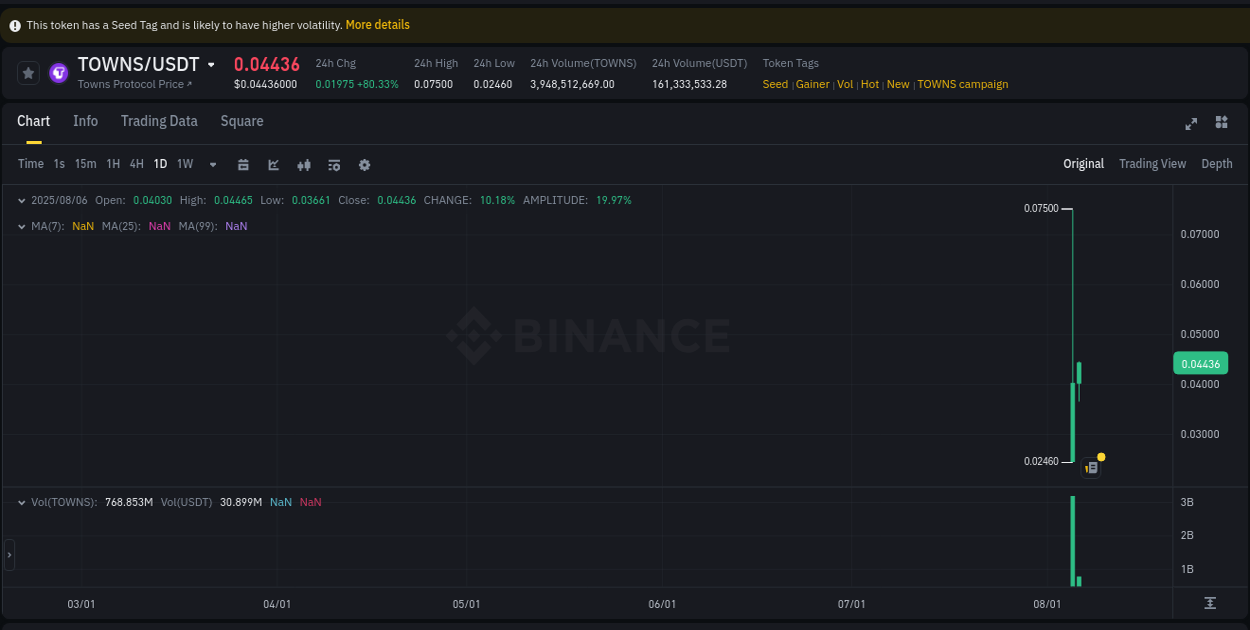Click the Towns token logo
The width and height of the screenshot is (1250, 630).
57,72
